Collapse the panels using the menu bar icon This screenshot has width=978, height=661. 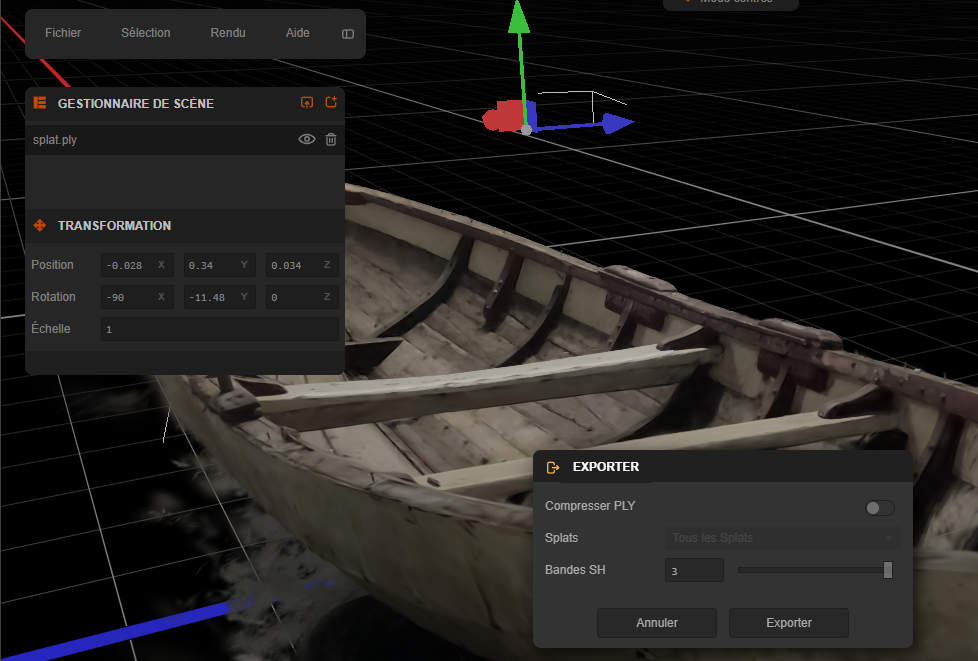[348, 34]
